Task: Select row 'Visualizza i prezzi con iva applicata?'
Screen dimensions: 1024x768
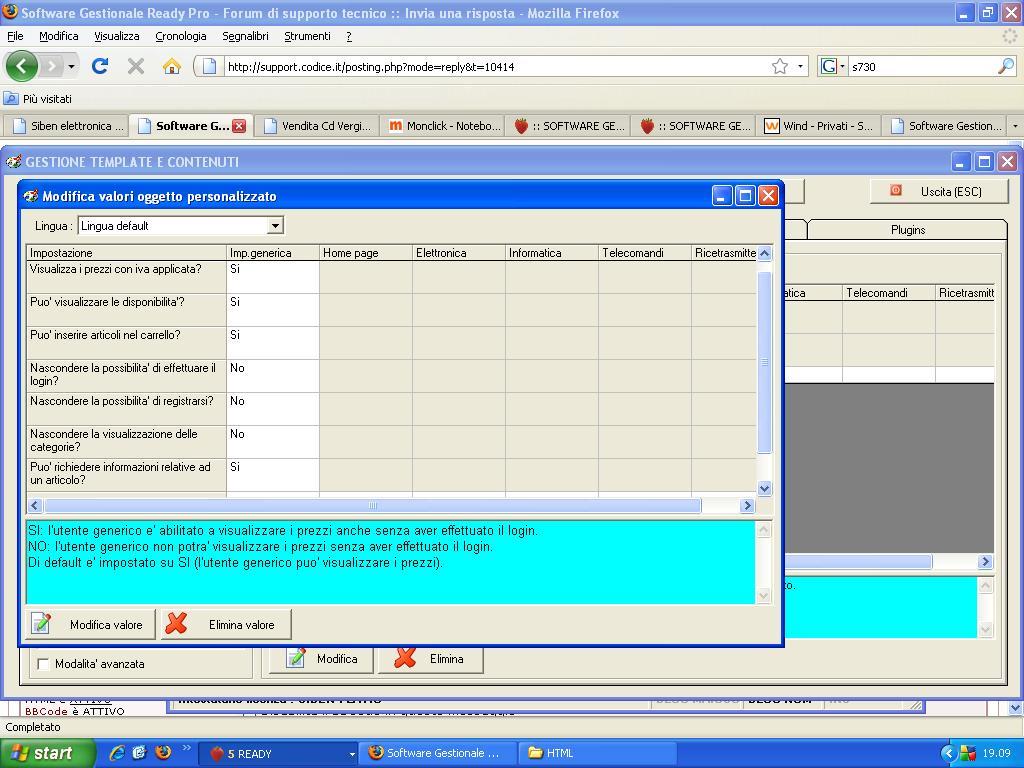Action: click(391, 277)
